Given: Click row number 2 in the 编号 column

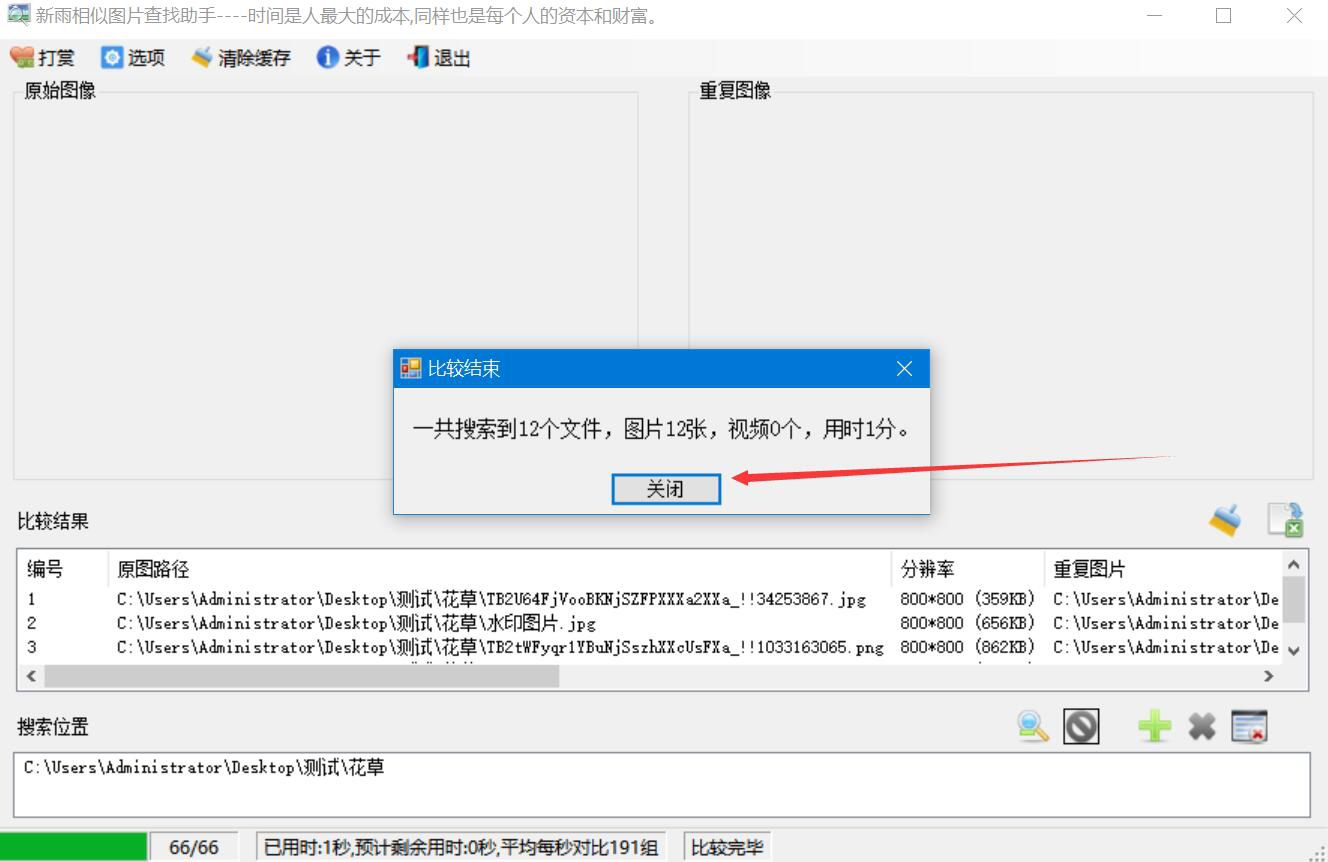Looking at the screenshot, I should coord(32,623).
